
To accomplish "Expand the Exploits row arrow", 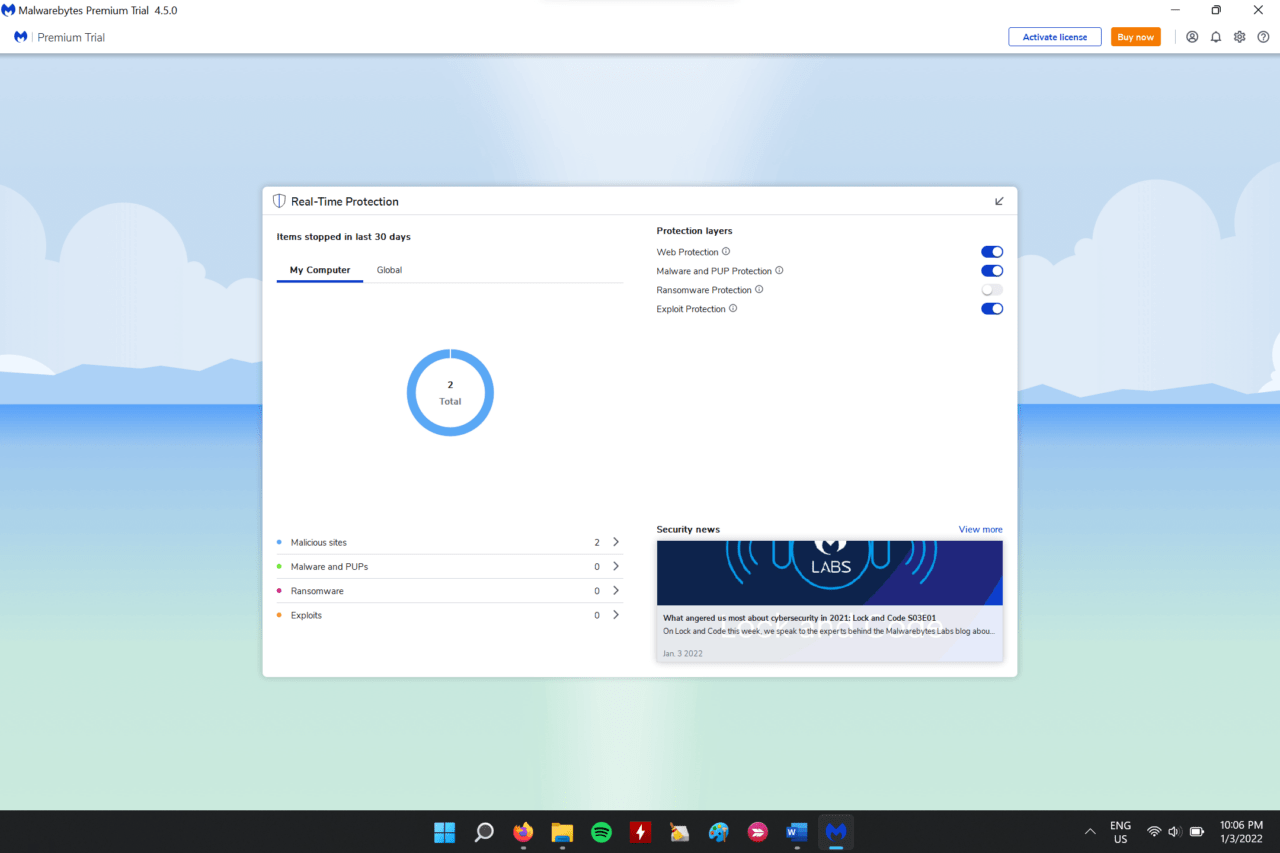I will 616,615.
